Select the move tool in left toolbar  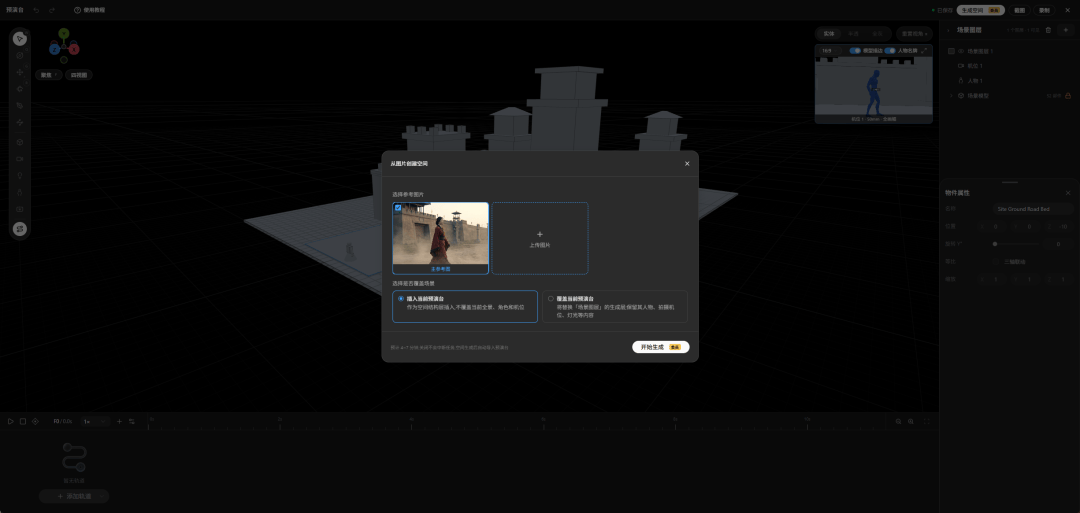click(20, 72)
